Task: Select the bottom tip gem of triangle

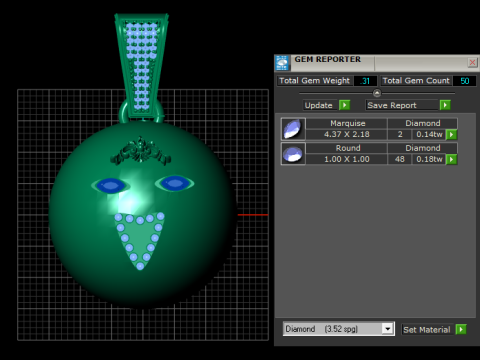Action: tap(140, 266)
